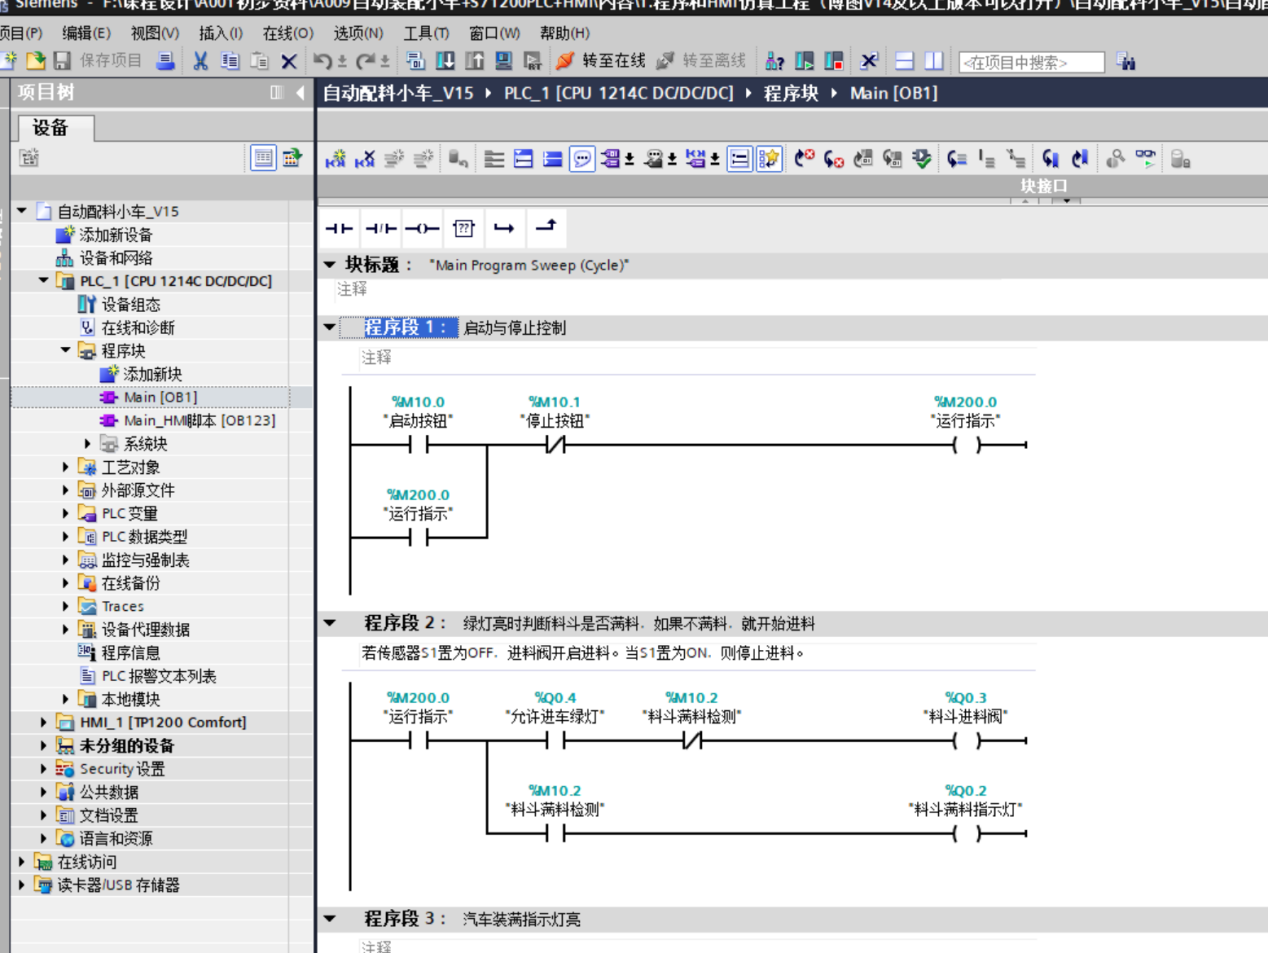Insert an output coil instruction
Viewport: 1268px width, 953px height.
[x=422, y=228]
